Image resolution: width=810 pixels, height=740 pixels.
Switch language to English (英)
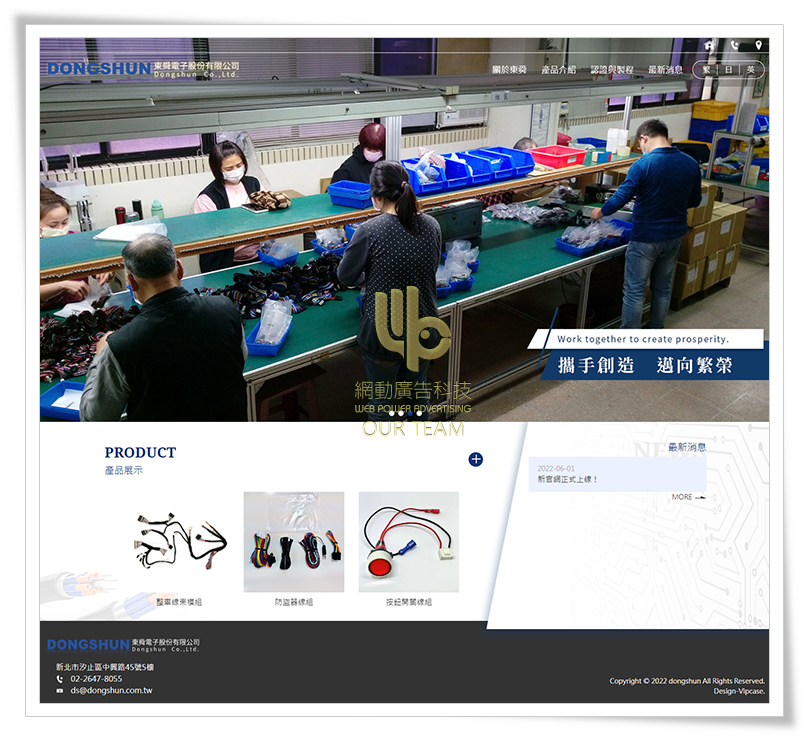[x=751, y=70]
